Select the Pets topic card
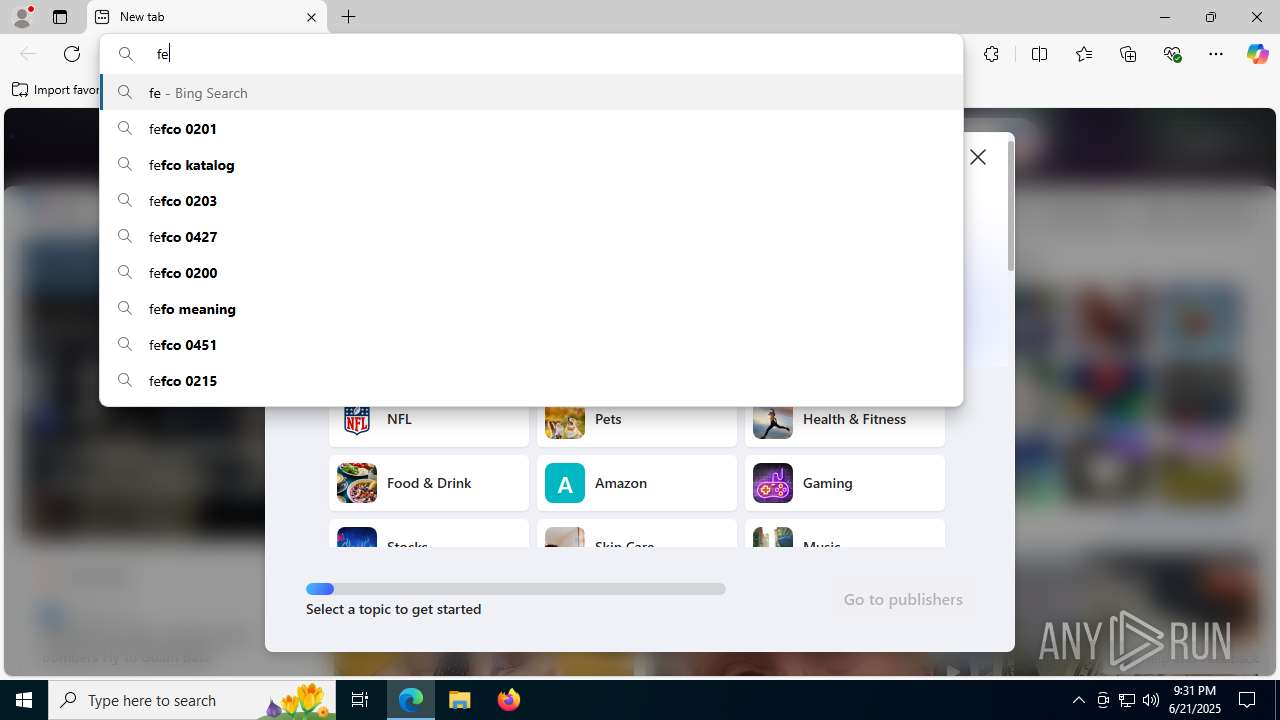The image size is (1280, 720). coord(637,426)
